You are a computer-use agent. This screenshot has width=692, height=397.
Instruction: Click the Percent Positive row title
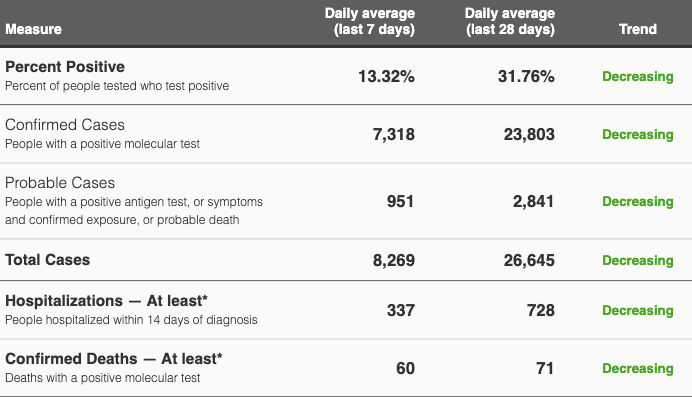coord(65,67)
